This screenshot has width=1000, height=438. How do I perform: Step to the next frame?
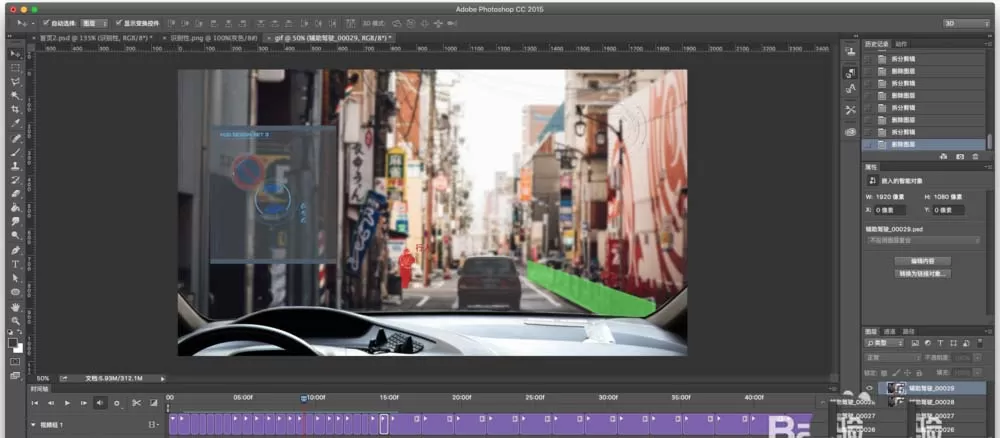click(84, 403)
